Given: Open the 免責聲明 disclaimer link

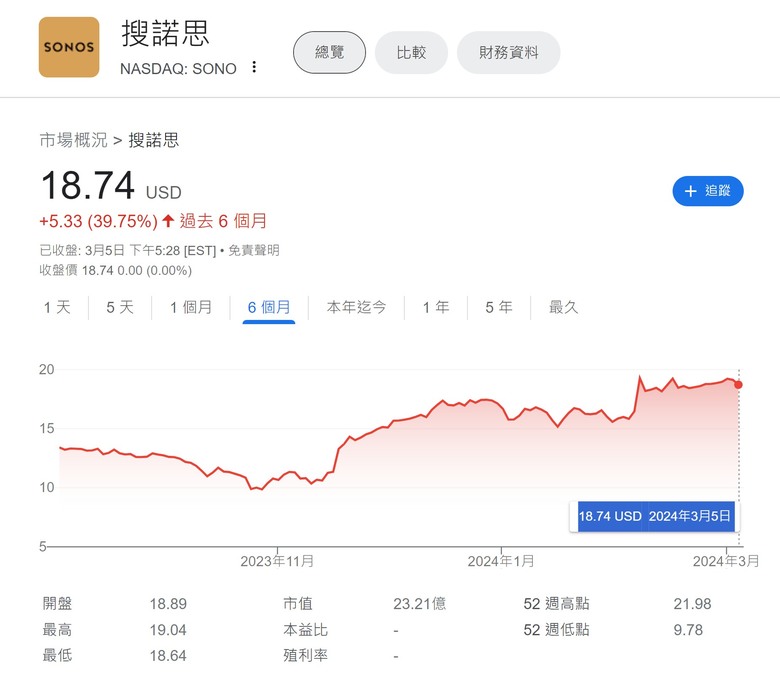Looking at the screenshot, I should 254,250.
